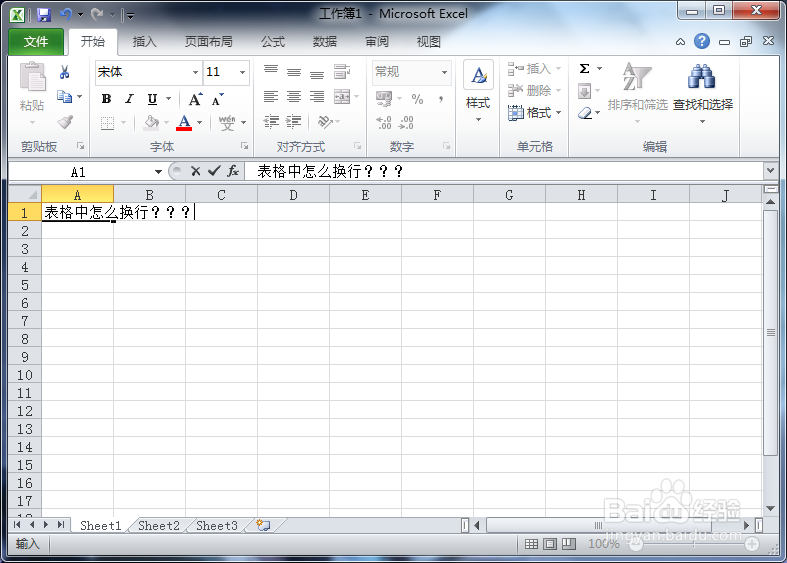Click the AutoSum sigma icon
787x563 pixels.
[x=584, y=68]
